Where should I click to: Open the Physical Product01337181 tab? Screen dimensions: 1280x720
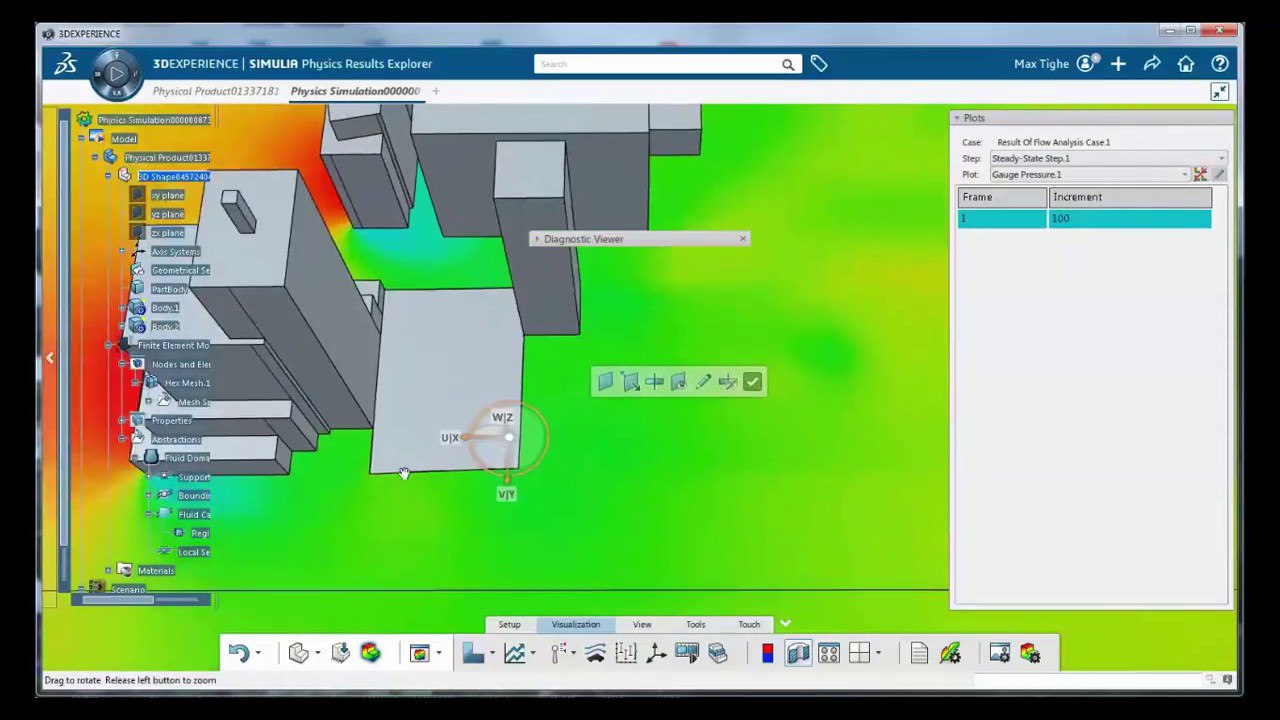(x=215, y=91)
